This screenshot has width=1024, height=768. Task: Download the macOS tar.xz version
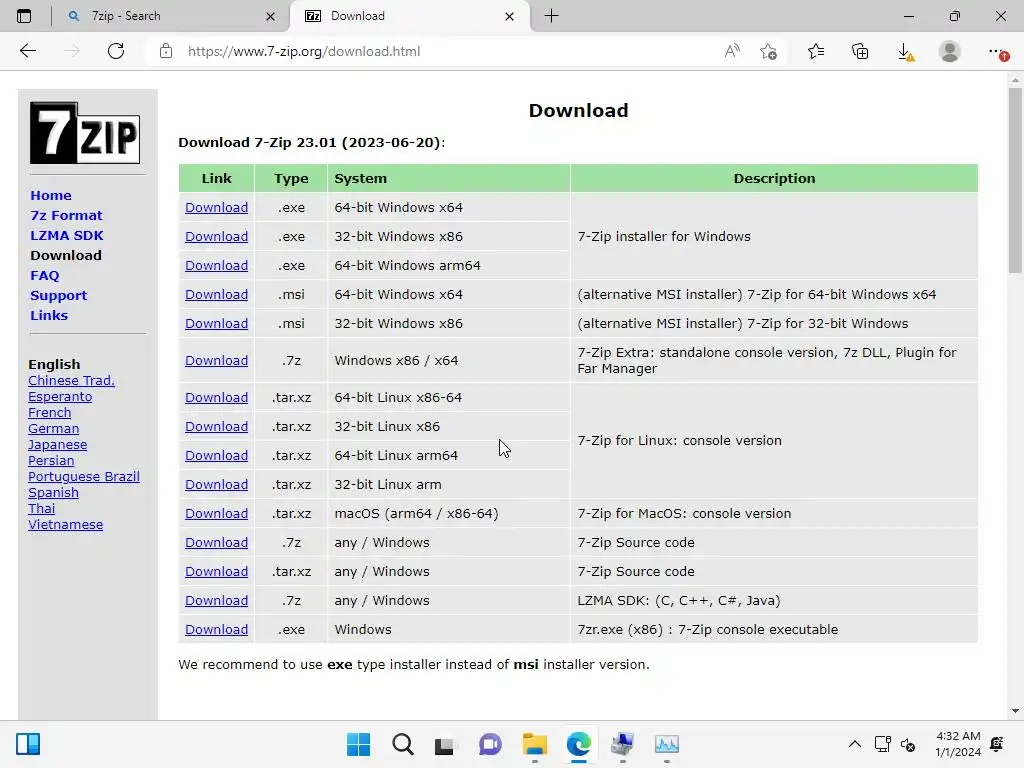coord(216,514)
